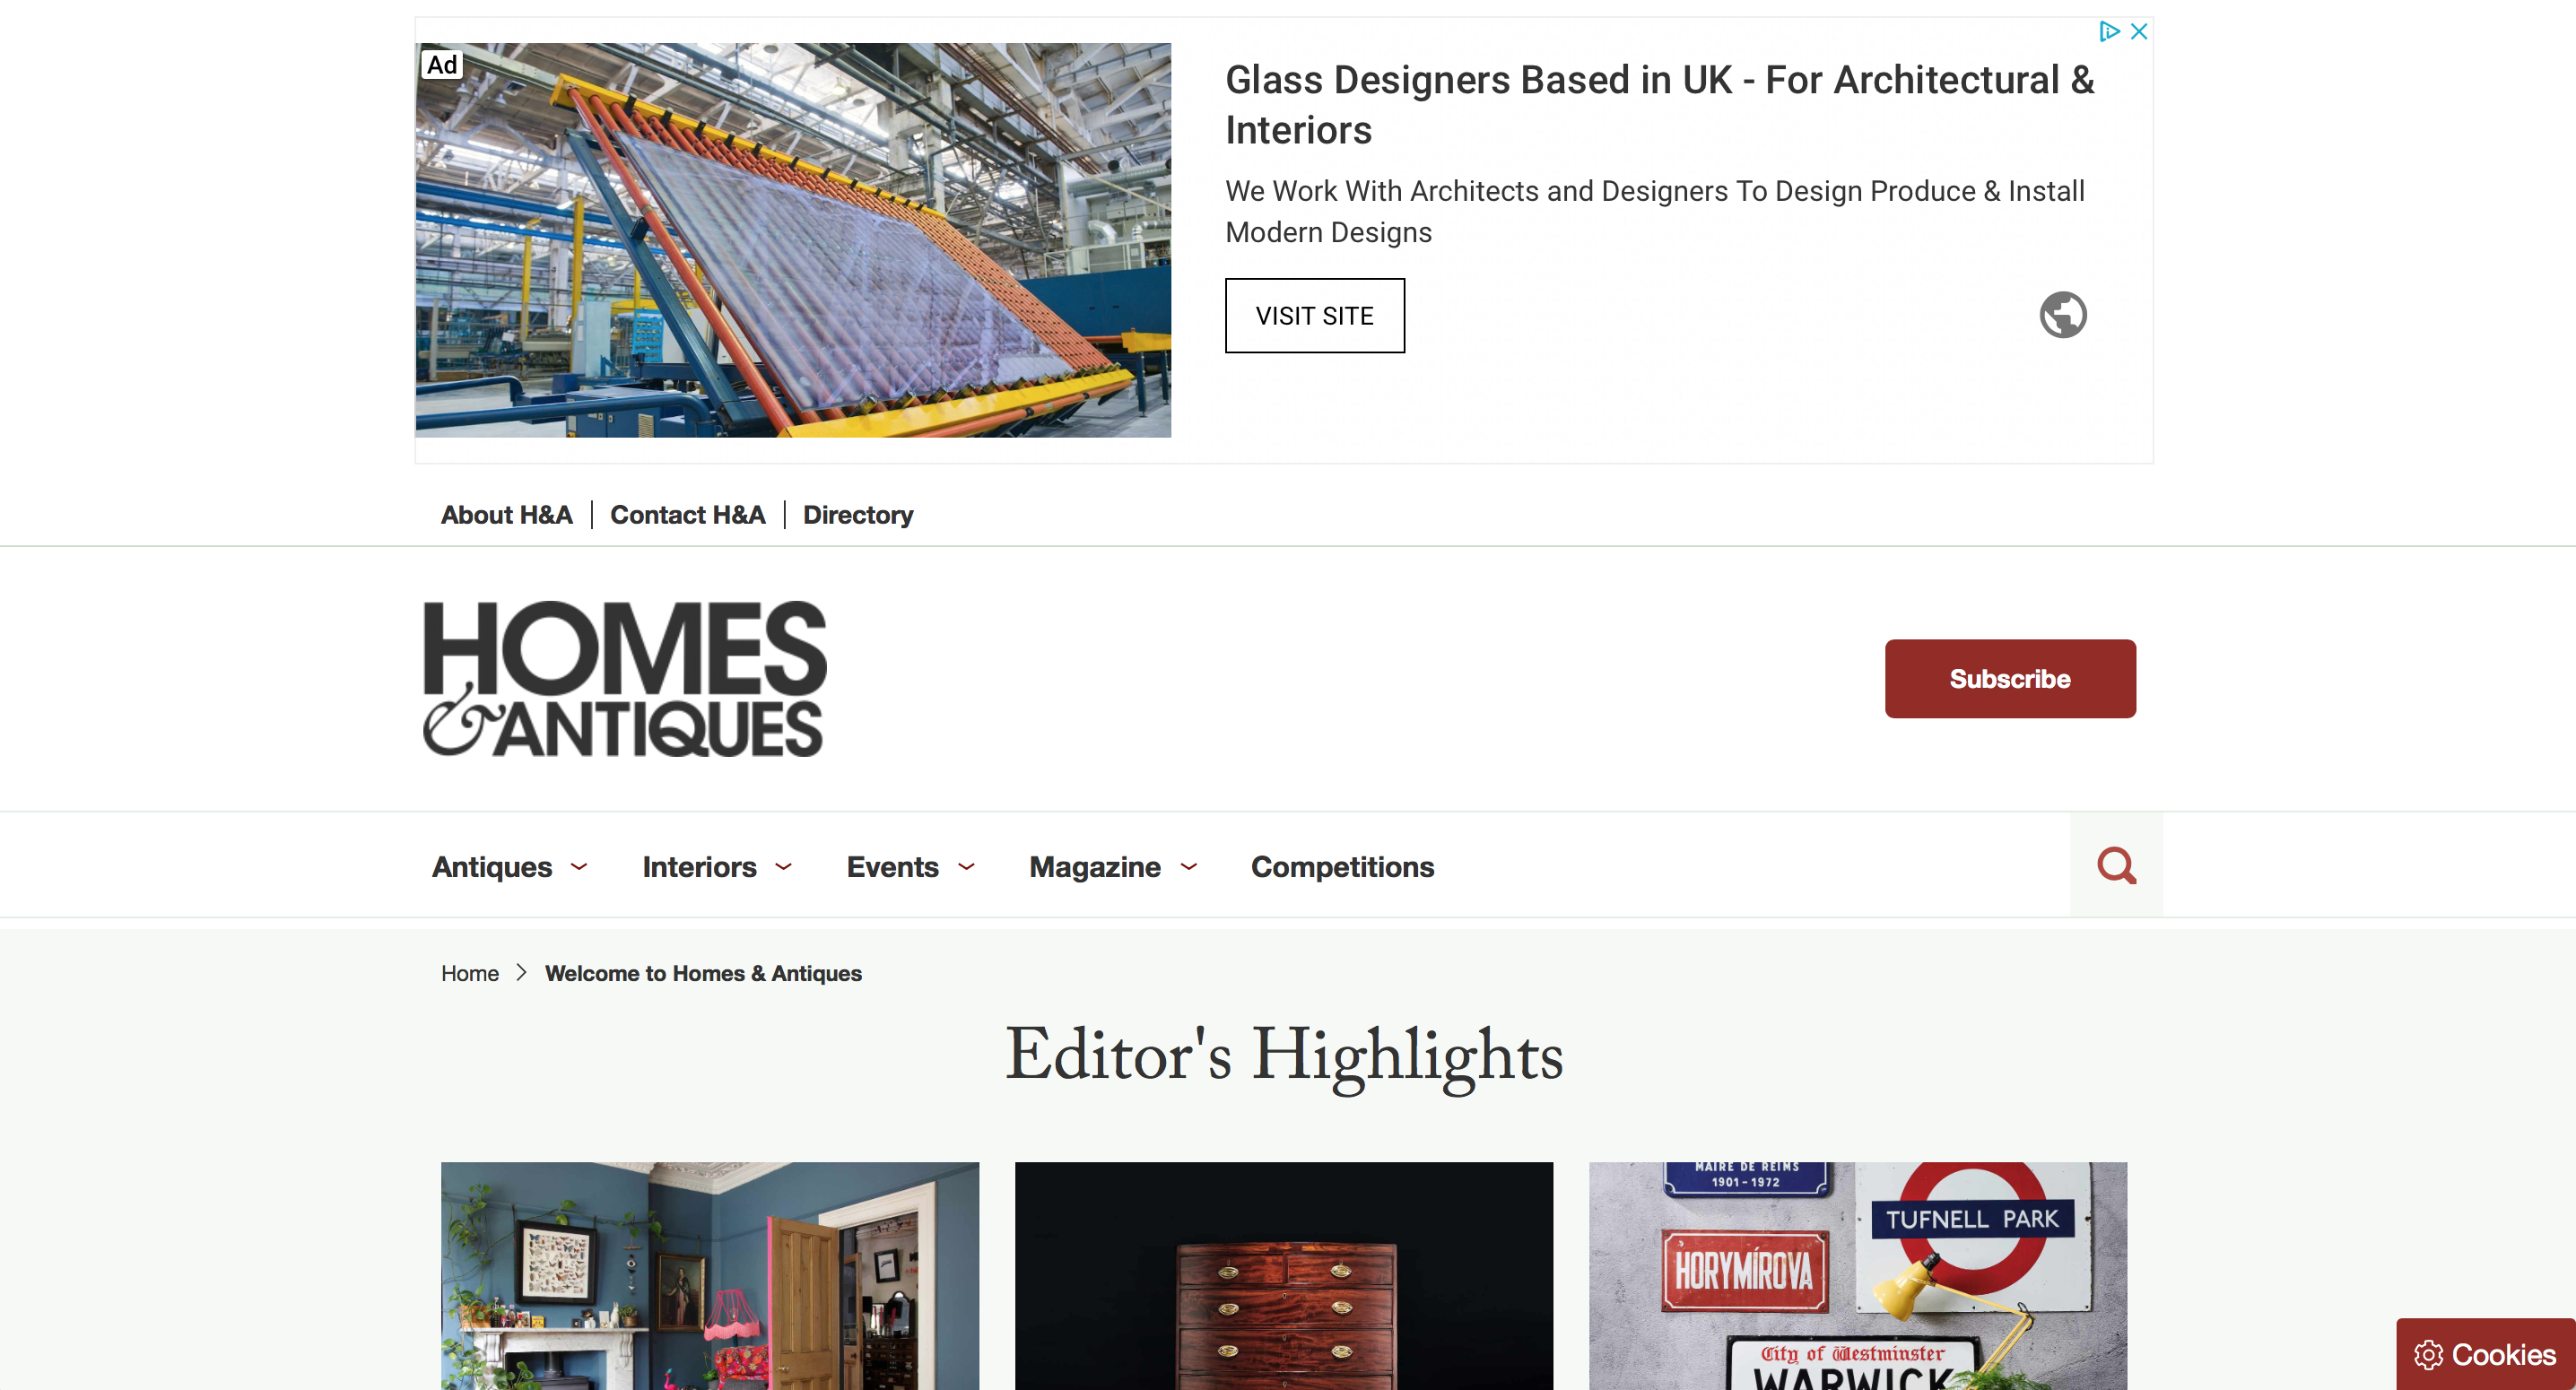Close the ad with X icon
The image size is (2576, 1390).
[2139, 32]
